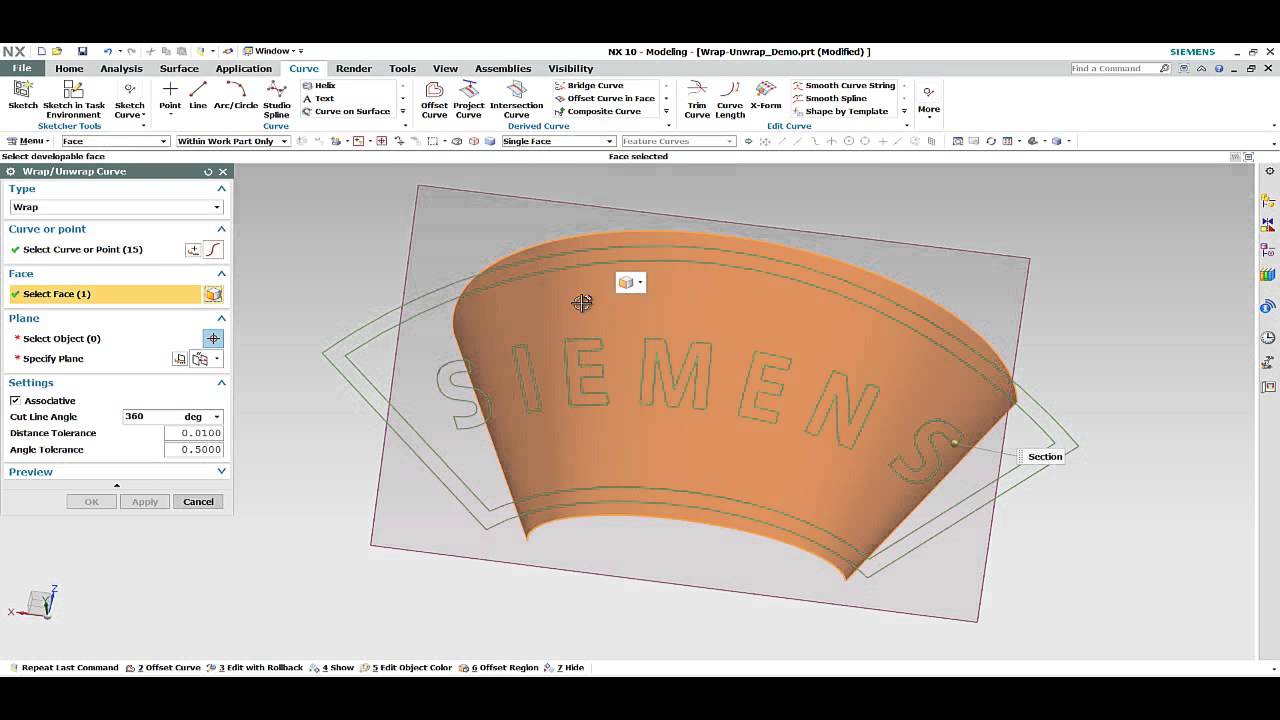Open the Type dropdown showing Wrap
The height and width of the screenshot is (720, 1280).
pyautogui.click(x=116, y=207)
